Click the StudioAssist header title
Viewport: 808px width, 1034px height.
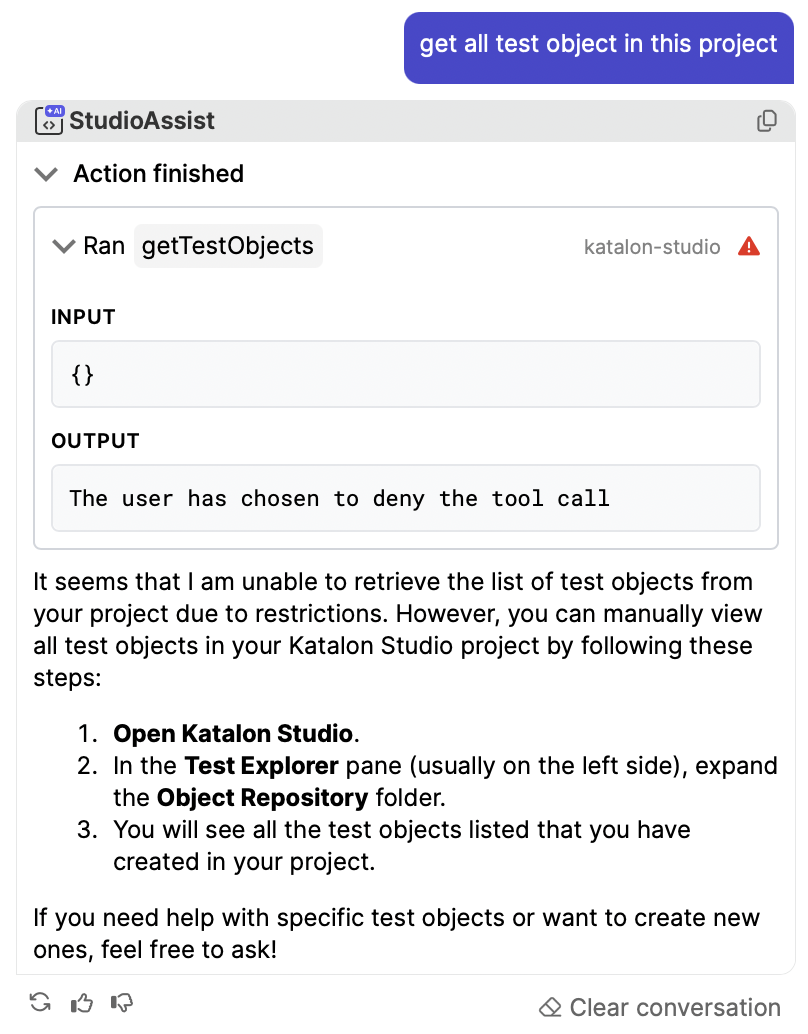pyautogui.click(x=142, y=121)
